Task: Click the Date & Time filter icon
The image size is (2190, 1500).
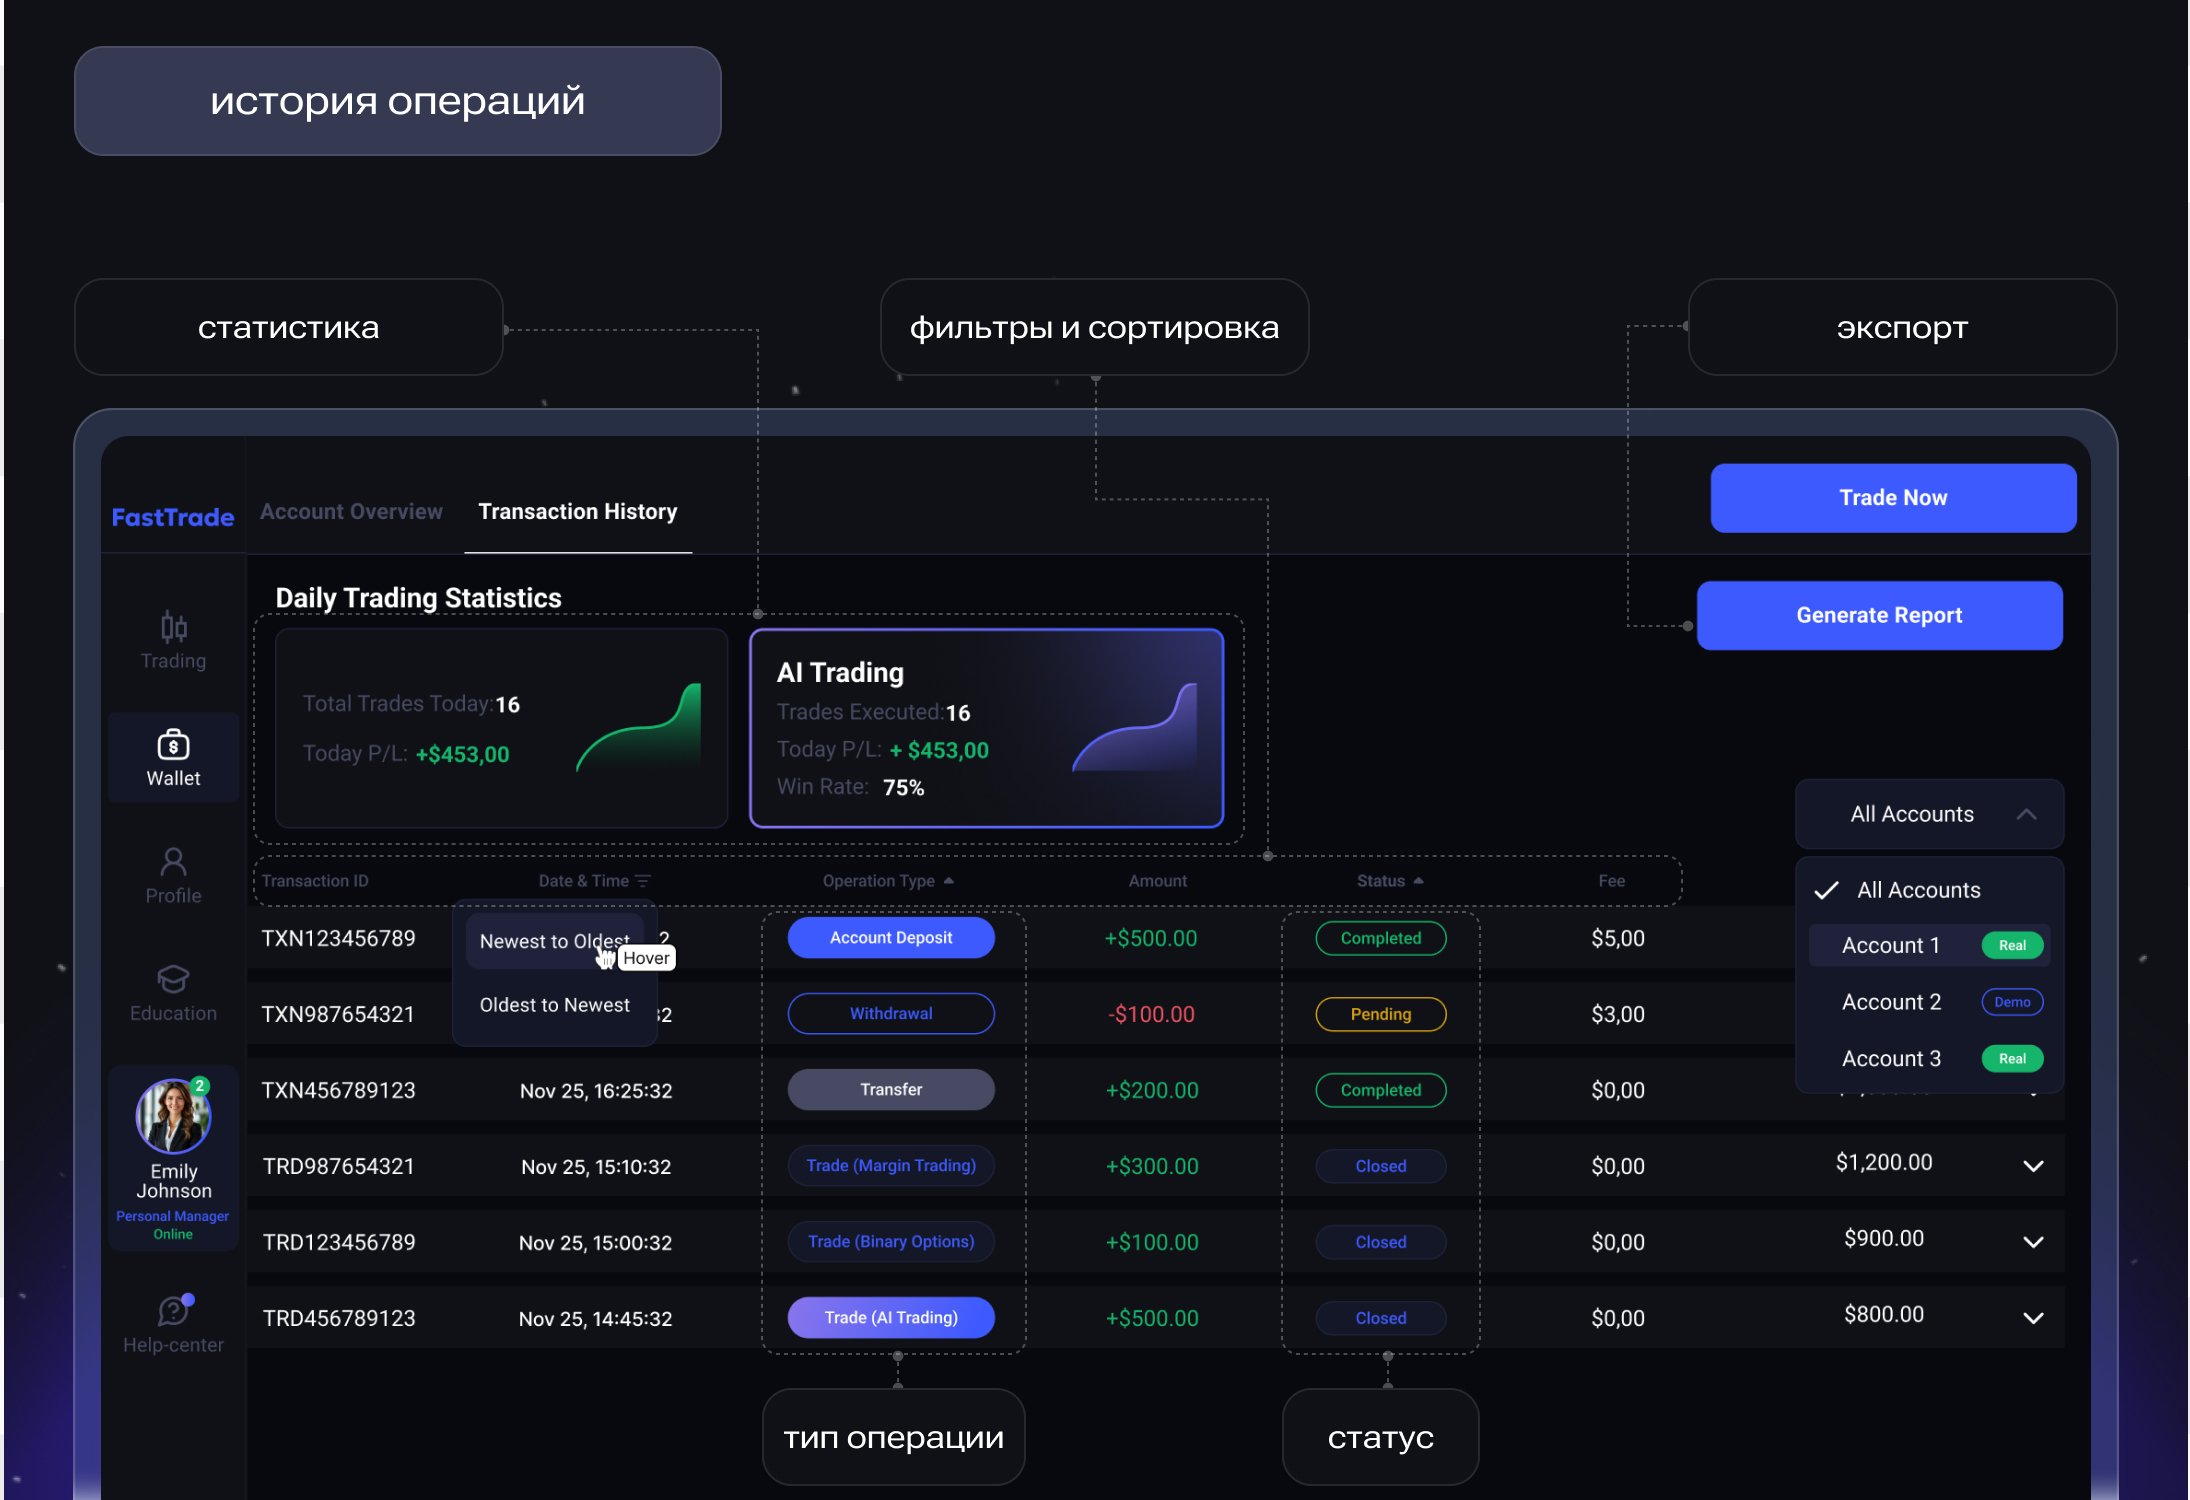Action: point(643,881)
